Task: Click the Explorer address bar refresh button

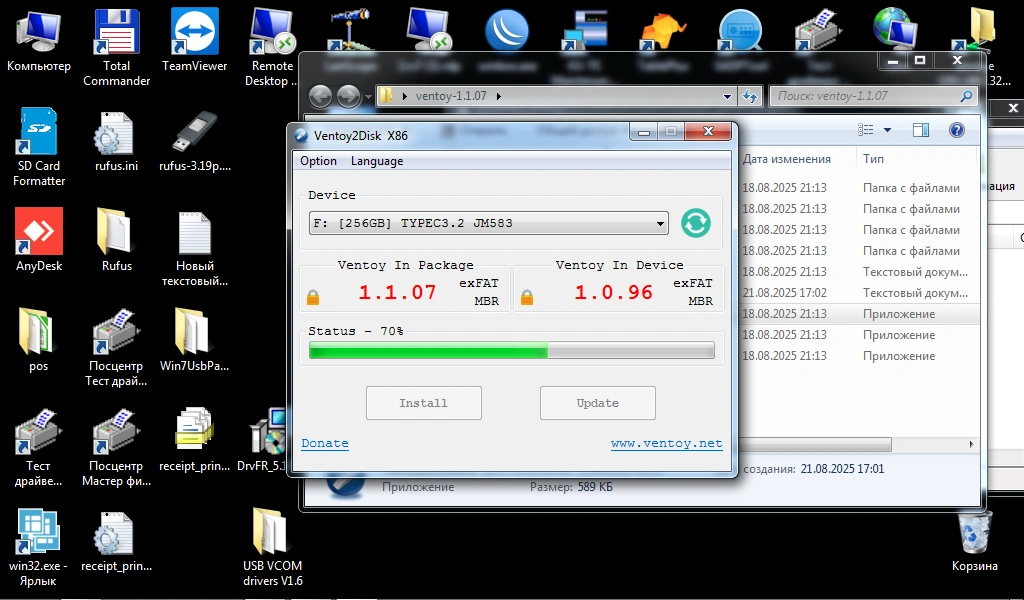Action: (750, 97)
